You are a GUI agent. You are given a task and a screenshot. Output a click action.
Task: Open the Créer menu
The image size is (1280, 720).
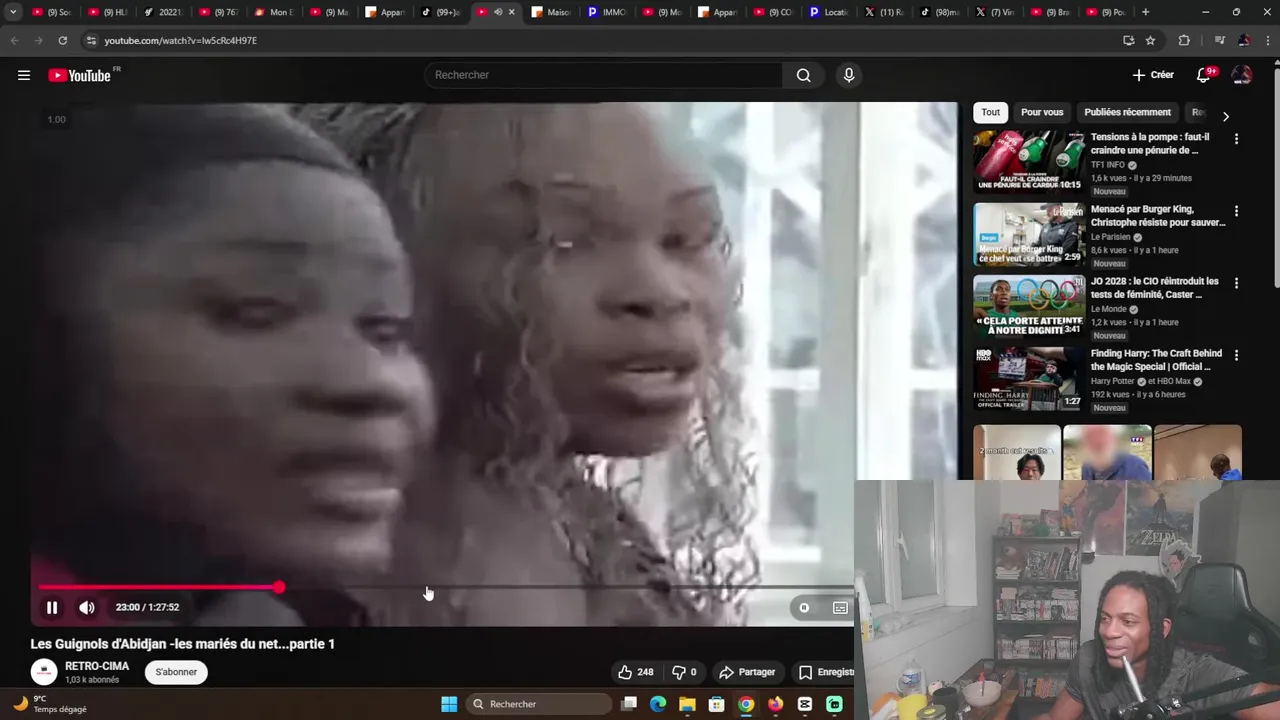pos(1153,75)
